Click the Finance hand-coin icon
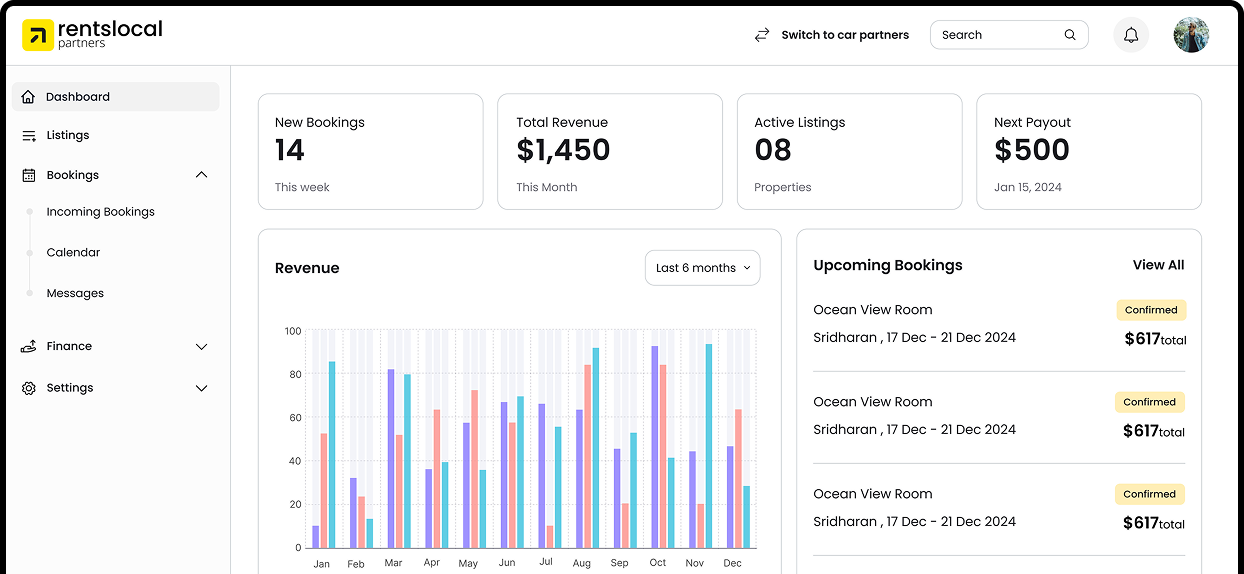1244x574 pixels. pyautogui.click(x=28, y=346)
